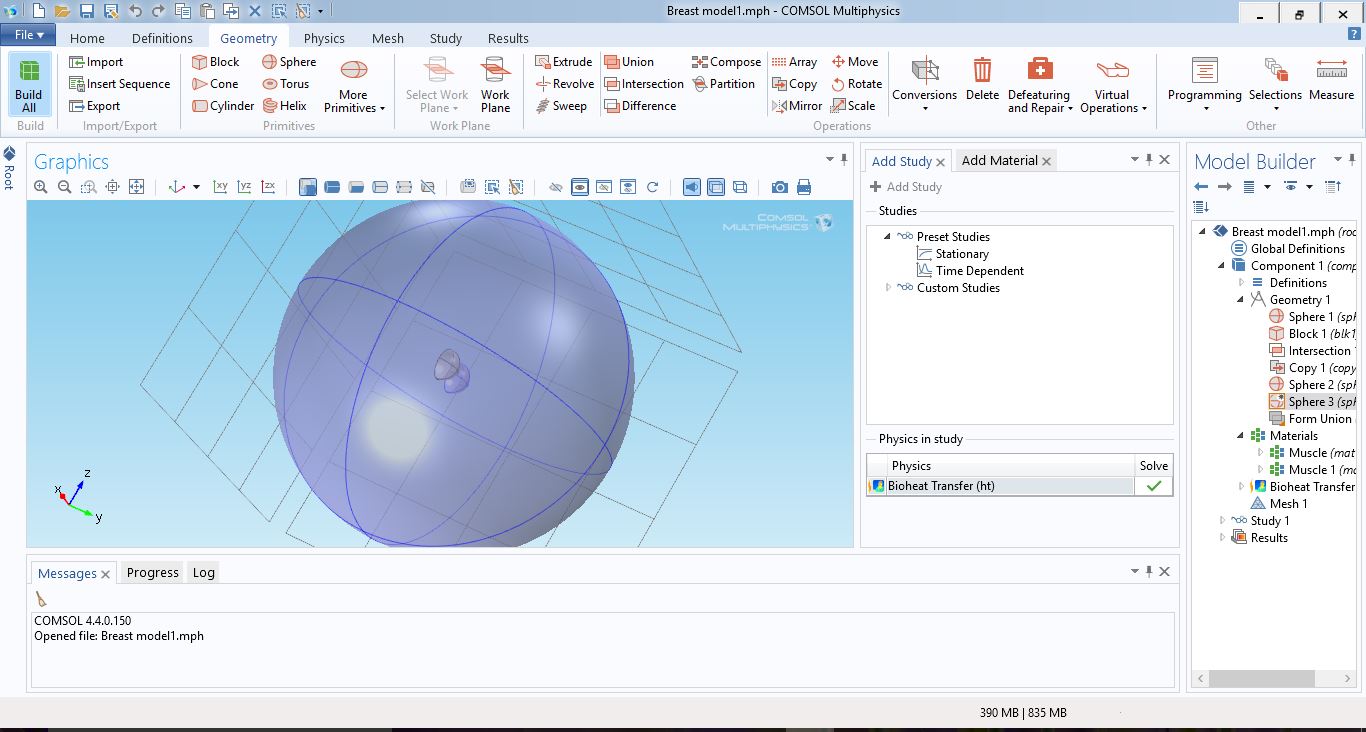
Task: Expand the Custom Studies node
Action: click(x=888, y=288)
